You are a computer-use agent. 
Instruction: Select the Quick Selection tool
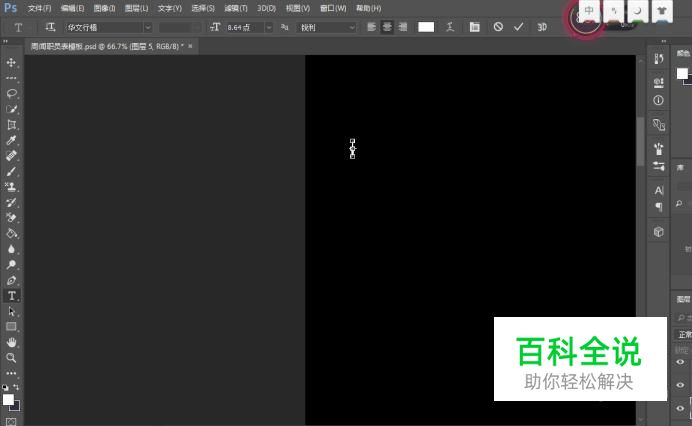pos(11,109)
